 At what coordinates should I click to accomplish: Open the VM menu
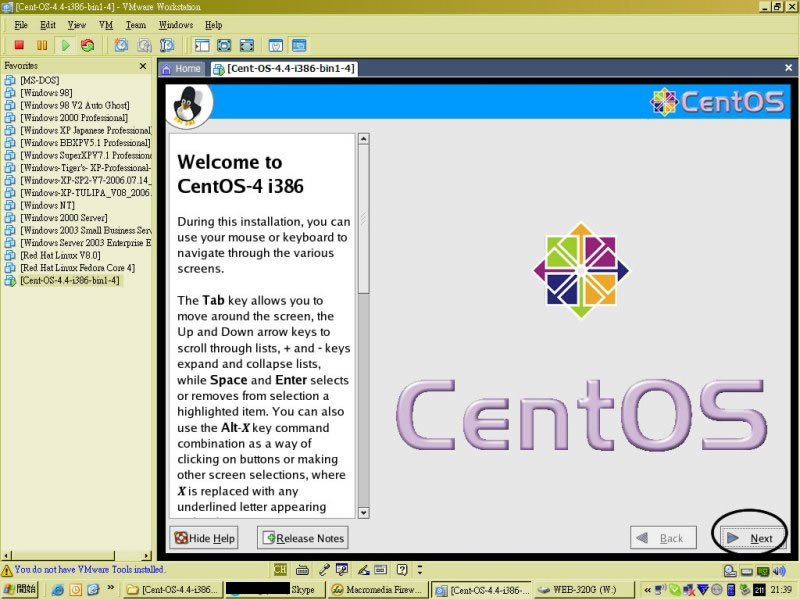coord(106,25)
